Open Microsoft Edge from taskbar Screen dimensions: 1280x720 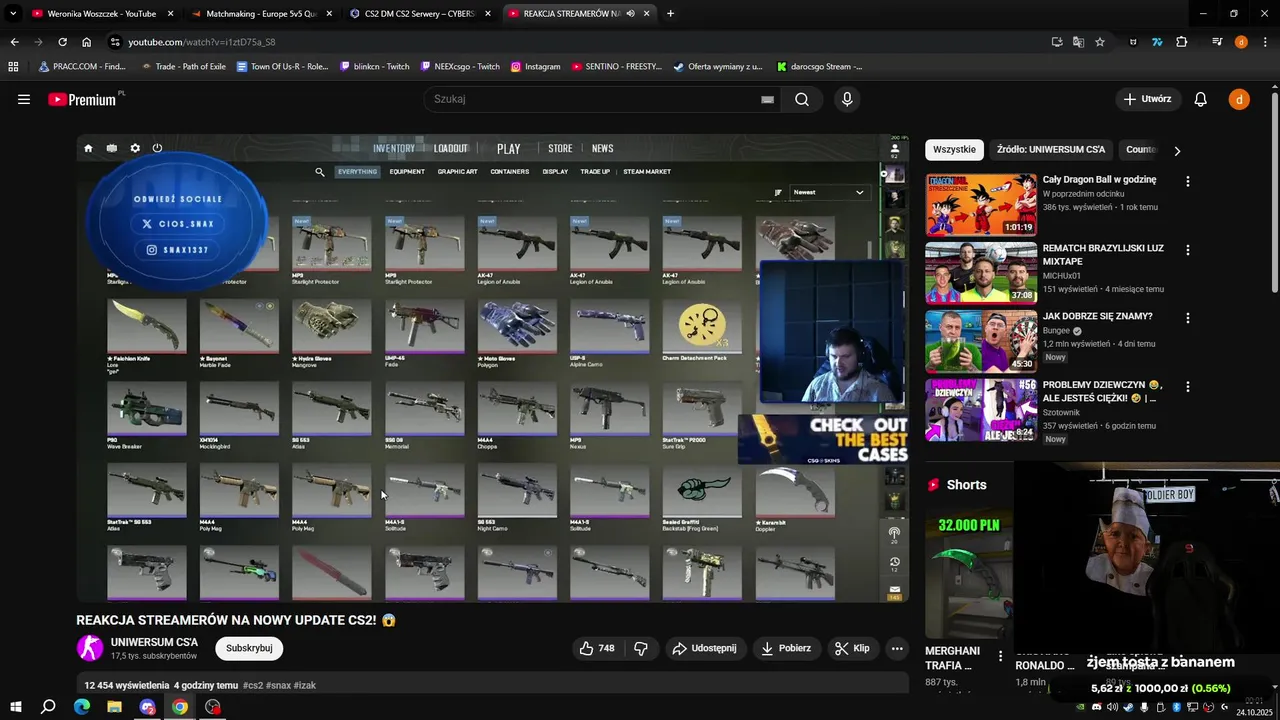(x=82, y=707)
